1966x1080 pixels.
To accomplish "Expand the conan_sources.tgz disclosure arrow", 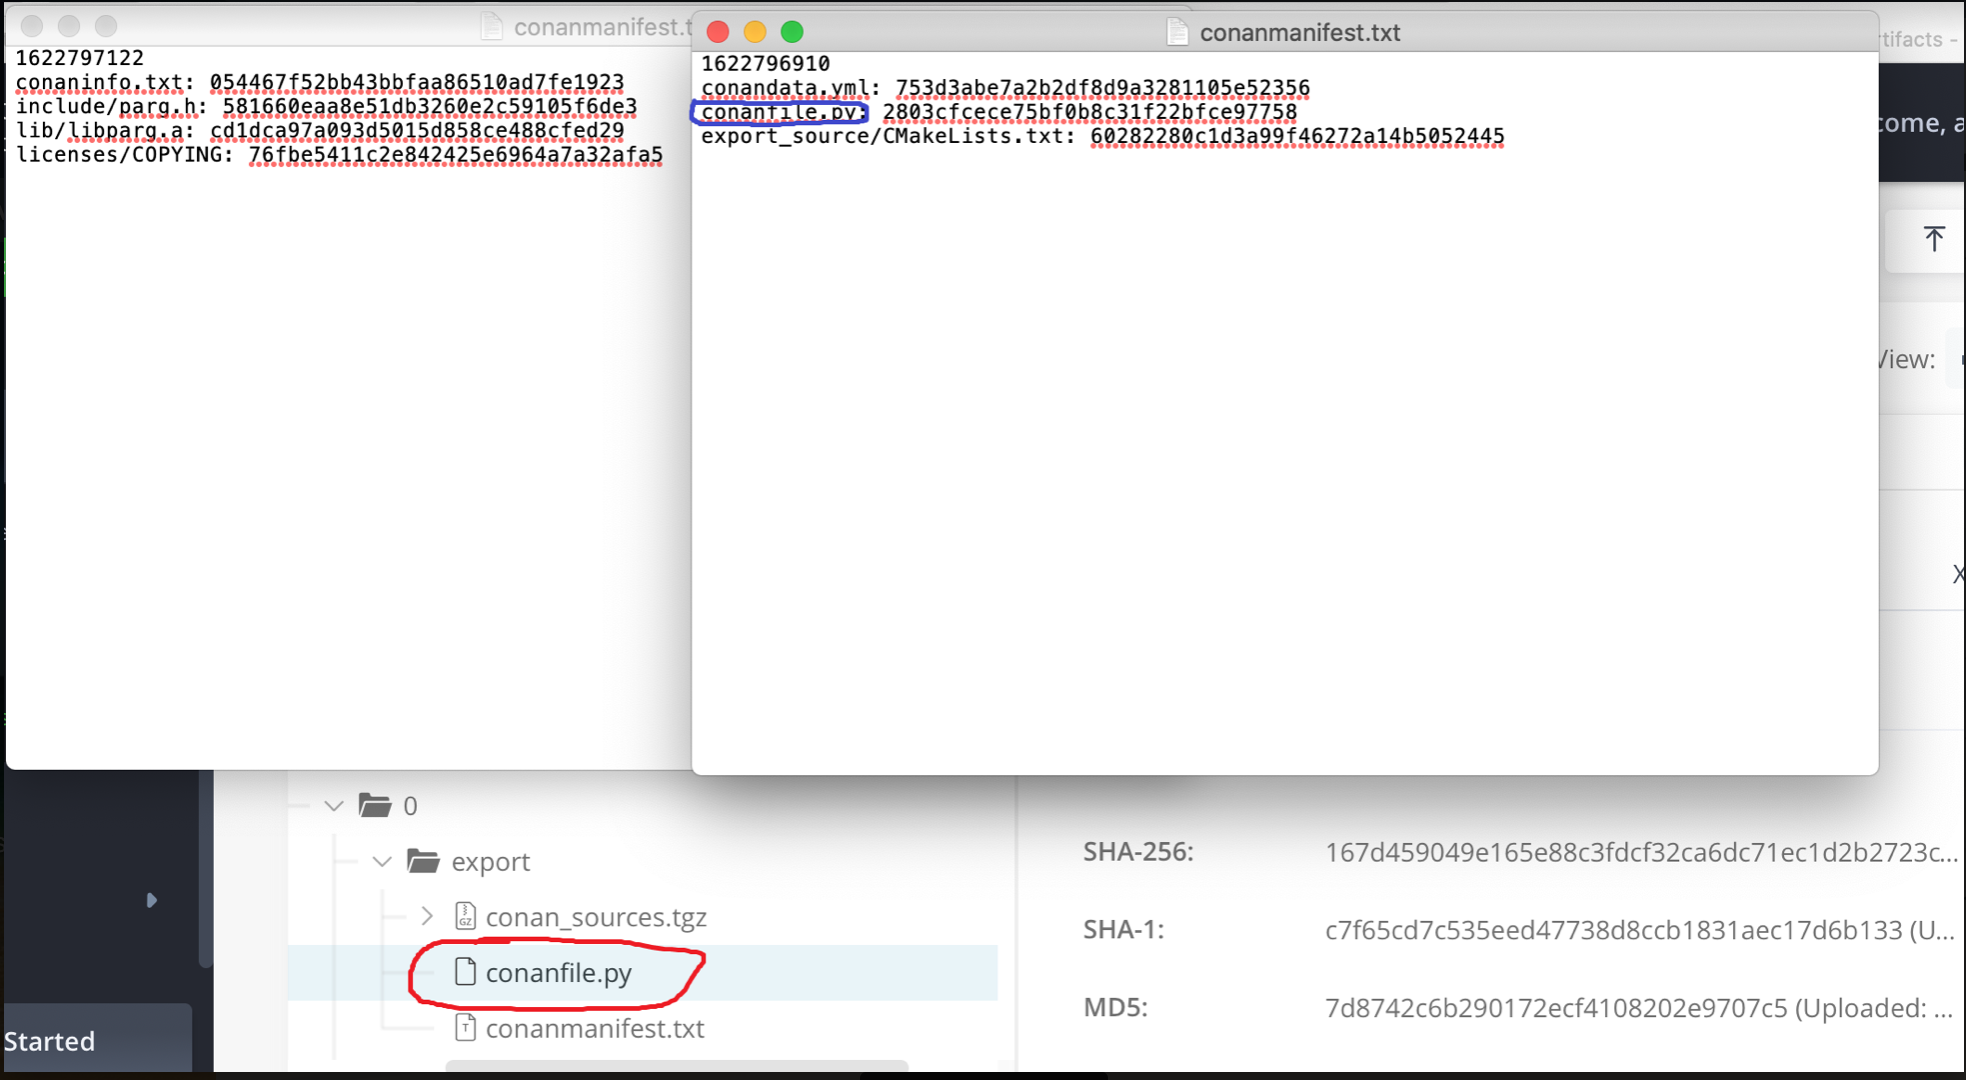I will [x=428, y=916].
